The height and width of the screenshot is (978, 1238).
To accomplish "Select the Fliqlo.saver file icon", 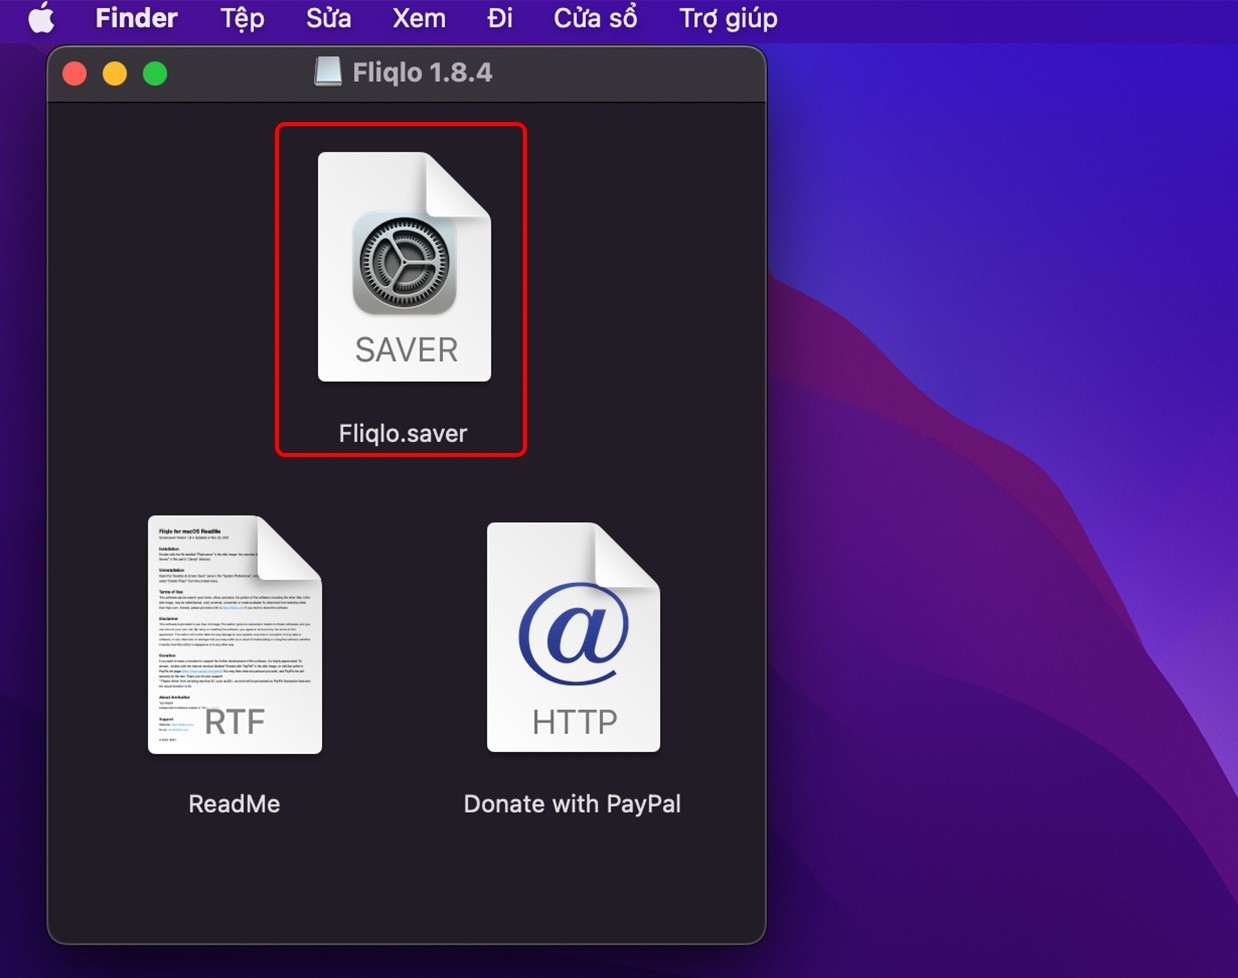I will point(404,267).
